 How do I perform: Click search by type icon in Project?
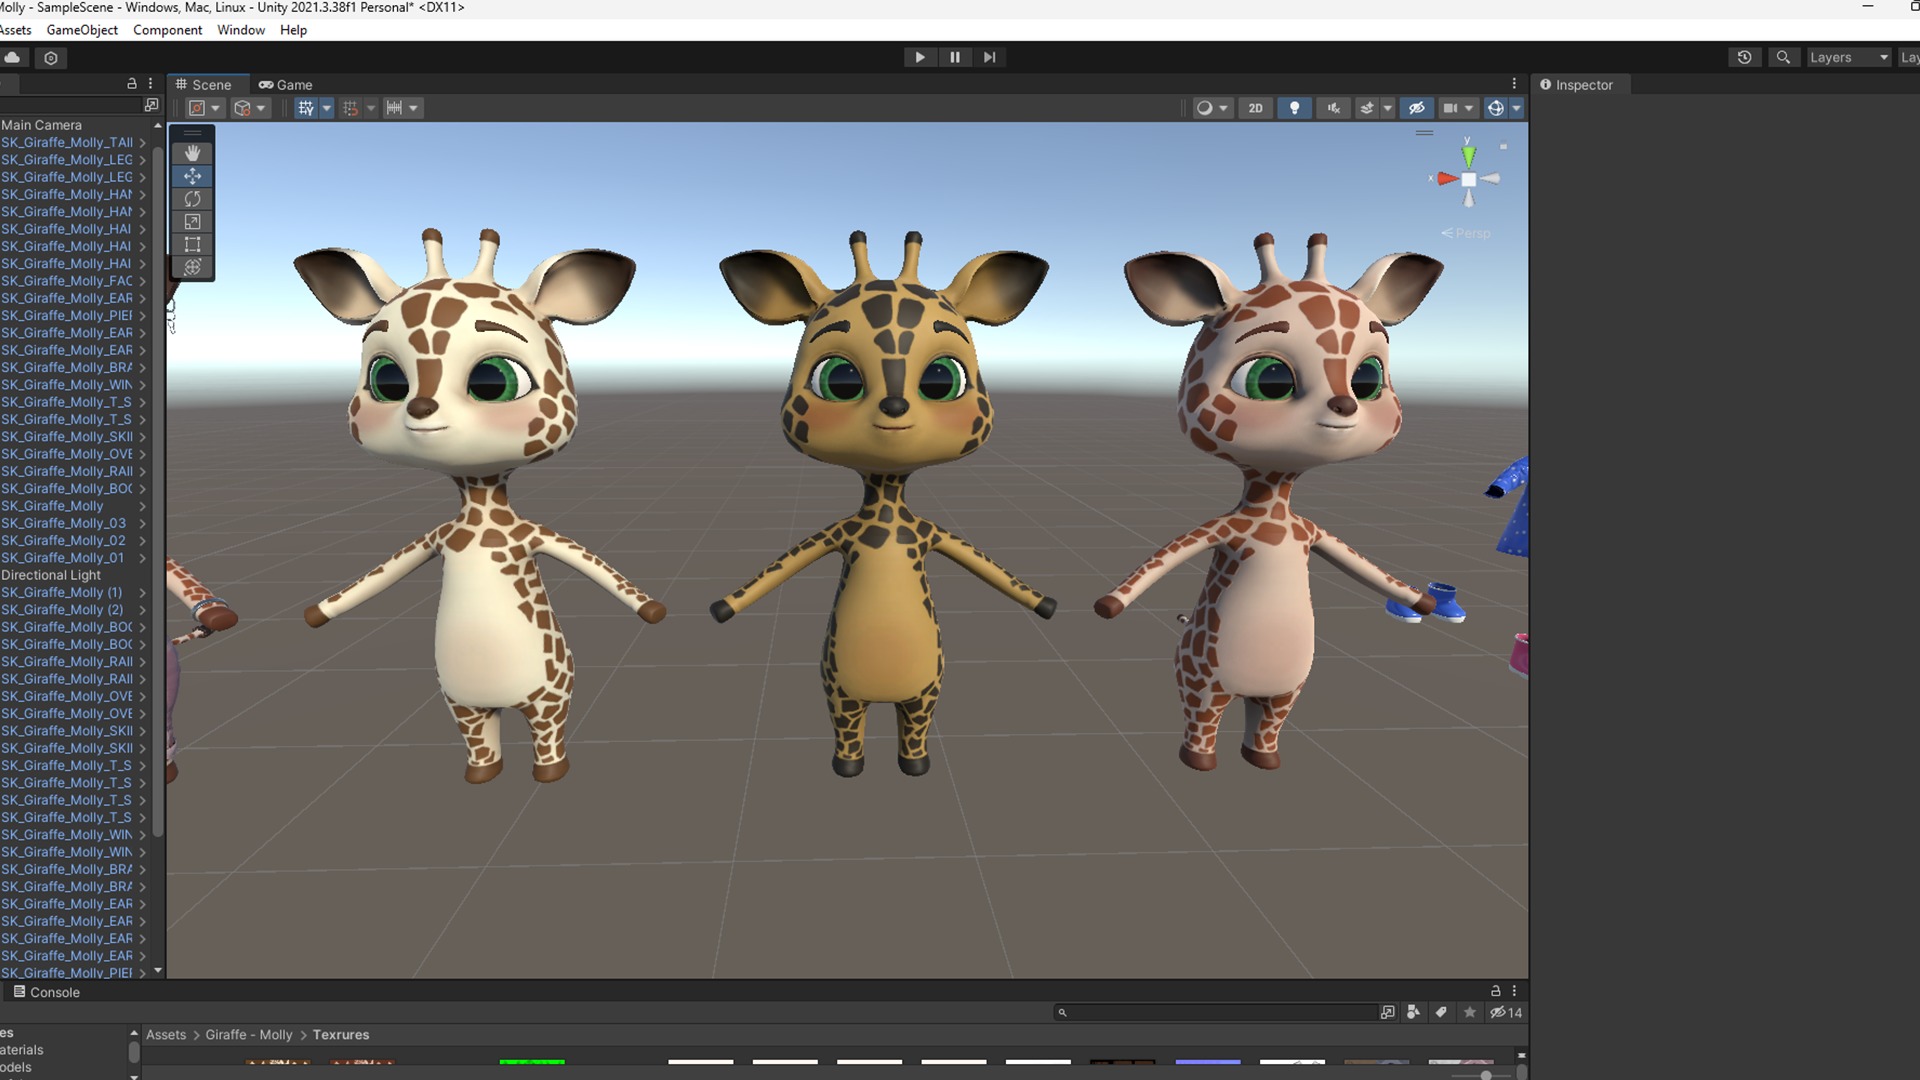[x=1413, y=1012]
